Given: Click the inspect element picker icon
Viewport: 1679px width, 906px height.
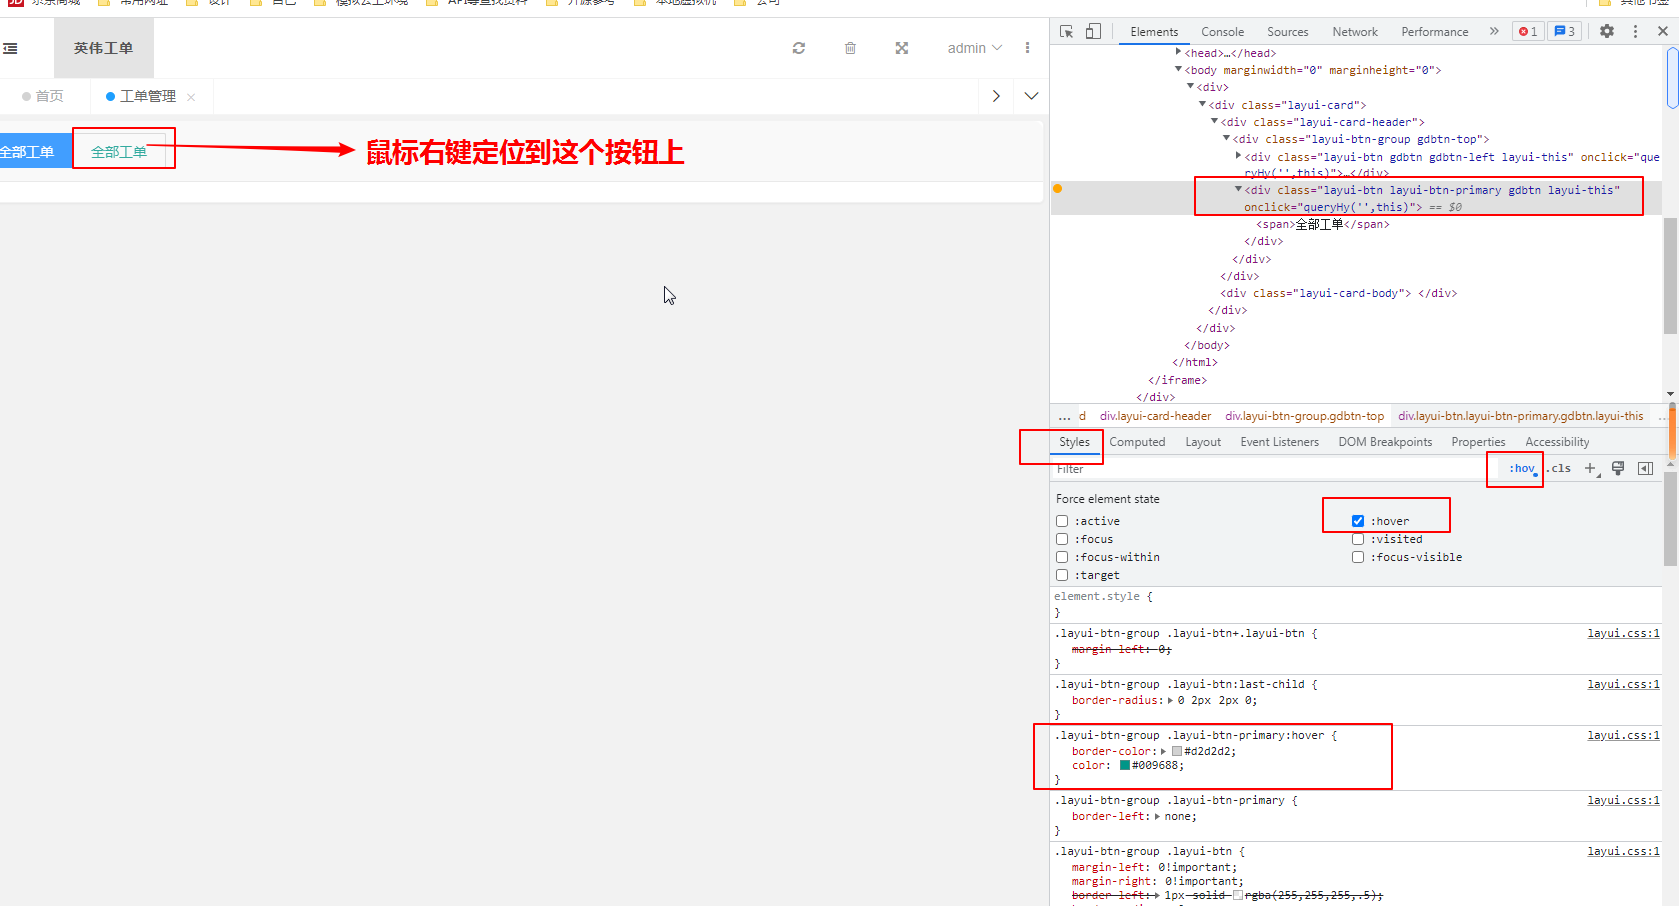Looking at the screenshot, I should tap(1066, 31).
